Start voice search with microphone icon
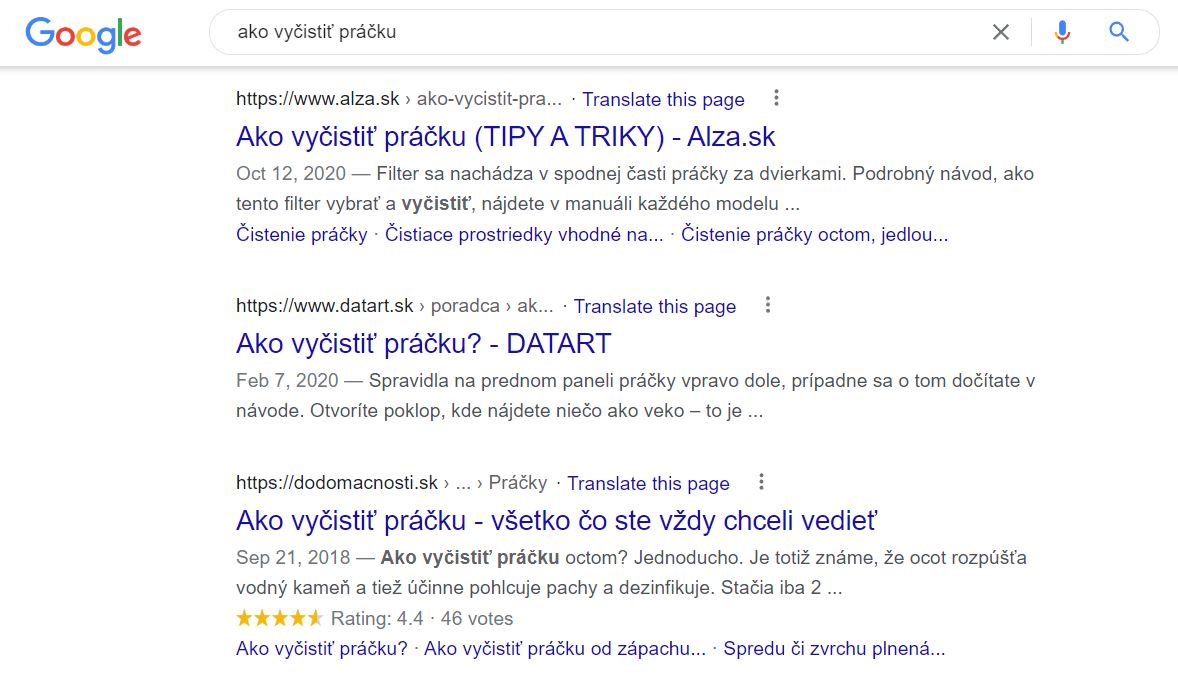 point(1062,32)
